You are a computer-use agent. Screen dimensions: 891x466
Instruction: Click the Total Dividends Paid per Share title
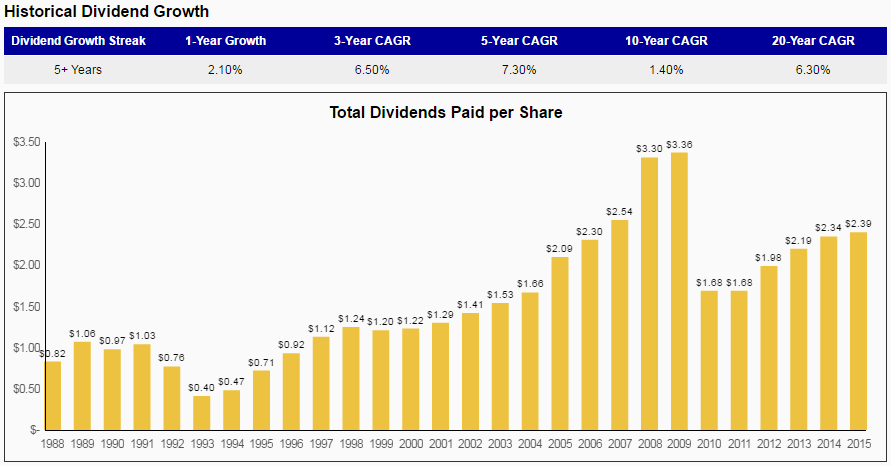coord(446,113)
